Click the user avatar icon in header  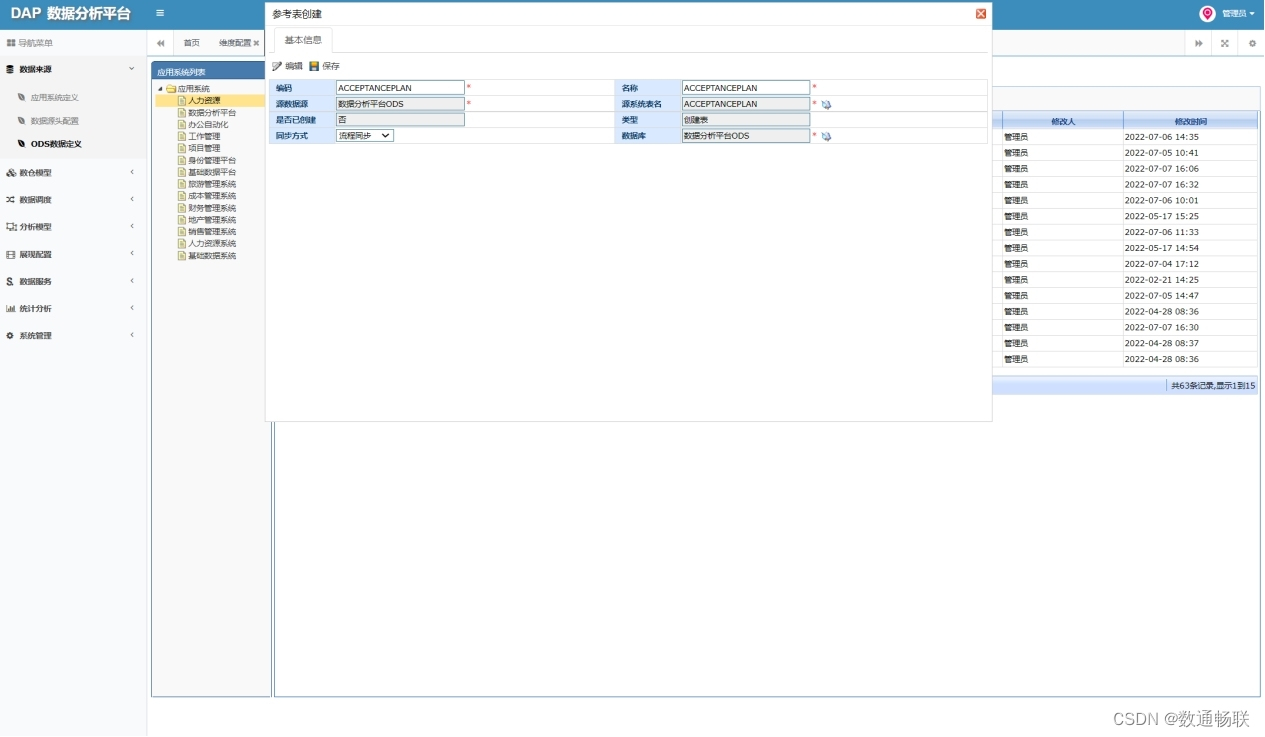(1207, 13)
